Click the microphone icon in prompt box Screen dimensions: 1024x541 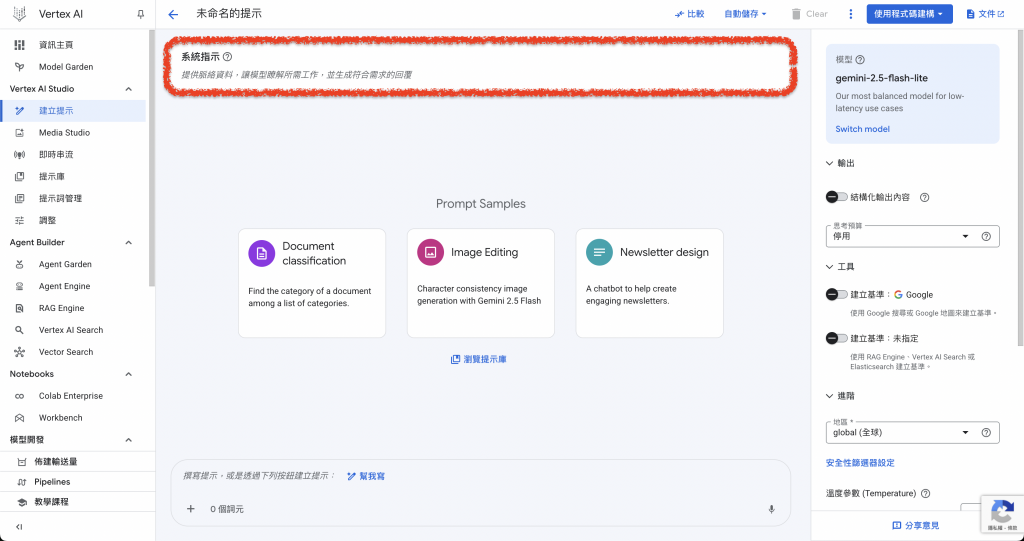(x=771, y=509)
